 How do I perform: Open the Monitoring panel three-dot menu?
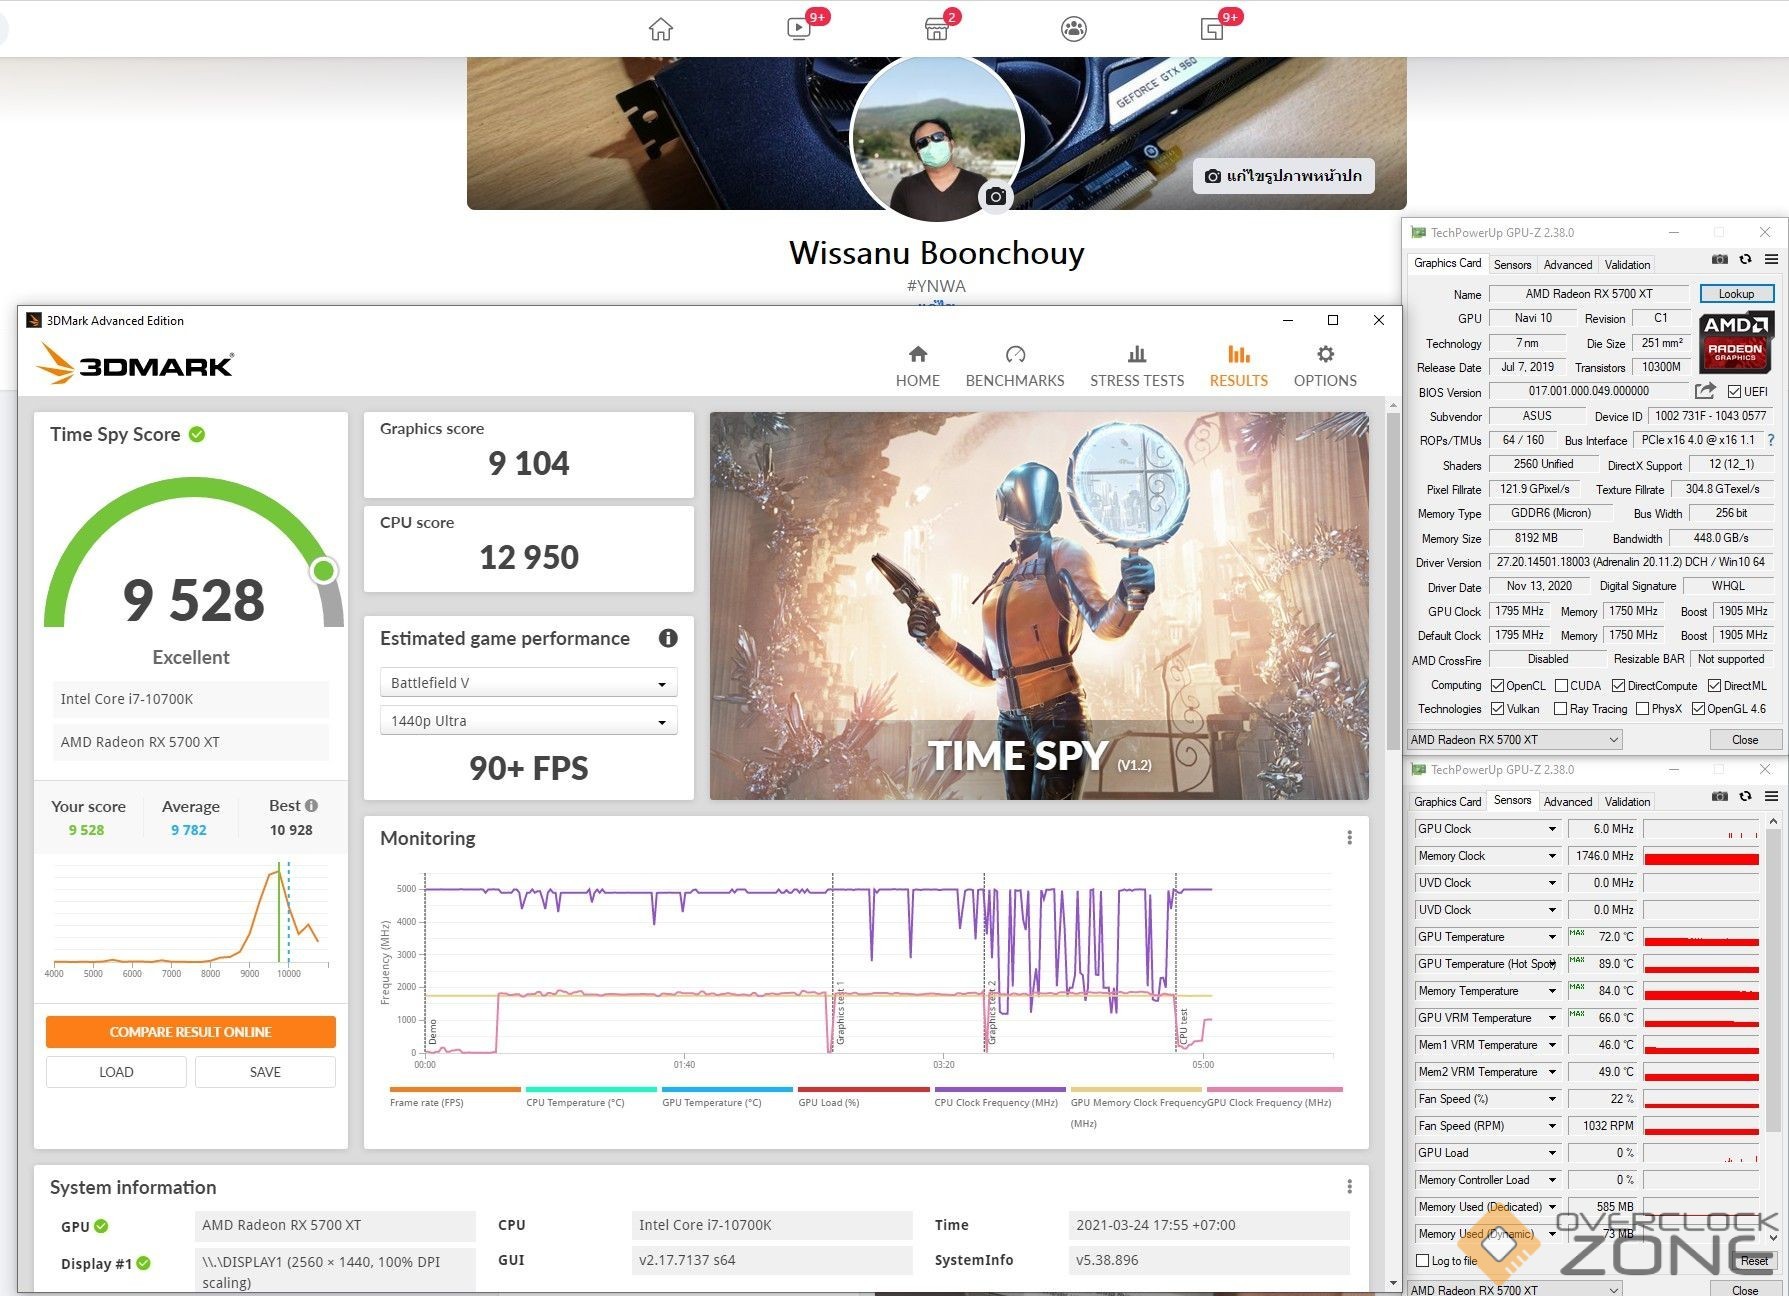[x=1349, y=838]
